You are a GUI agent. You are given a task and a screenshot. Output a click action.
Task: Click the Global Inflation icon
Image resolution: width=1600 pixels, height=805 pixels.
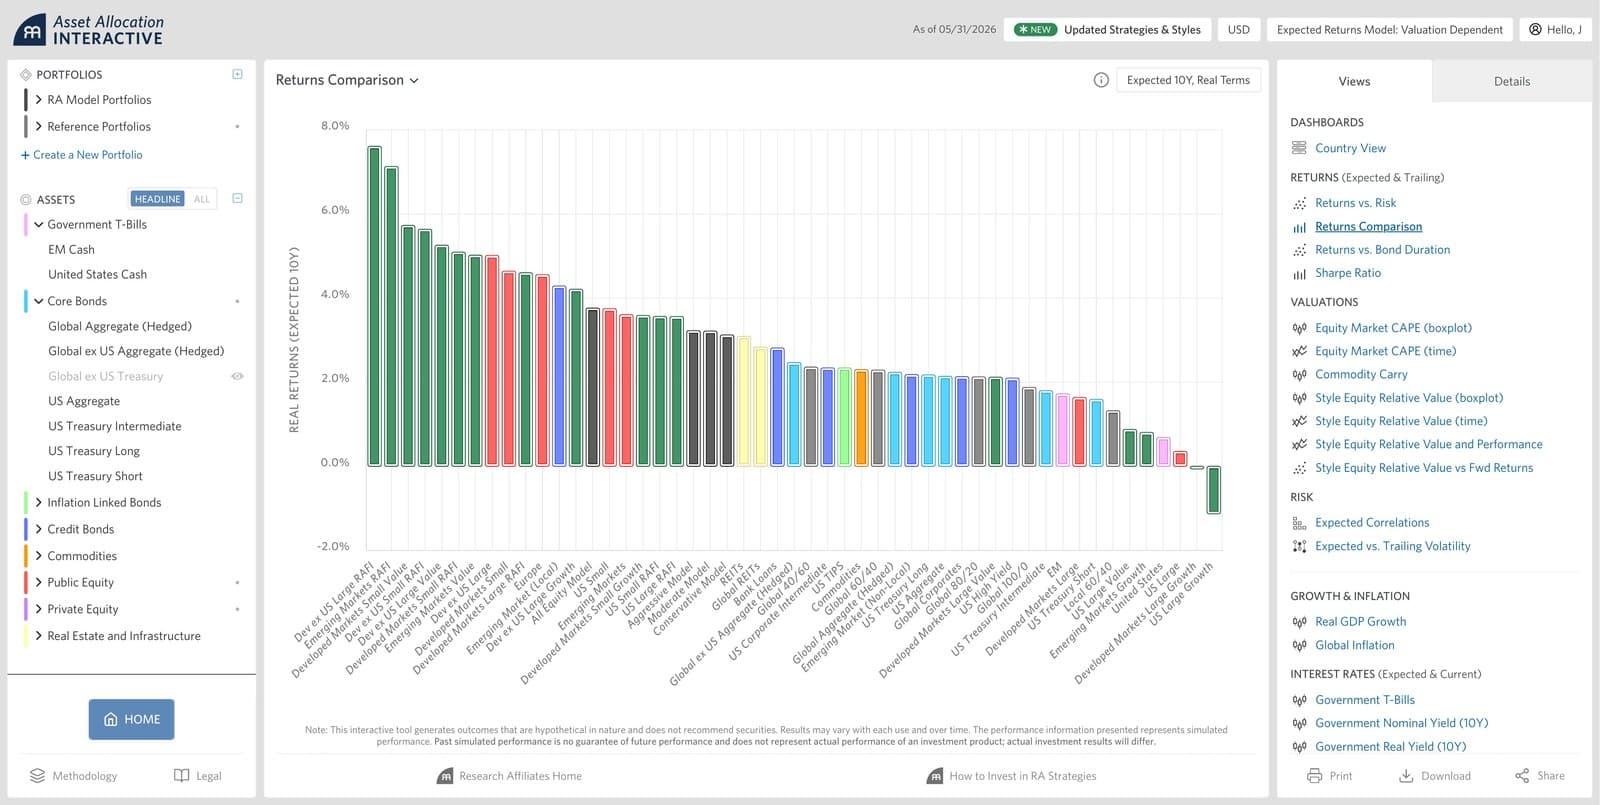click(x=1299, y=645)
